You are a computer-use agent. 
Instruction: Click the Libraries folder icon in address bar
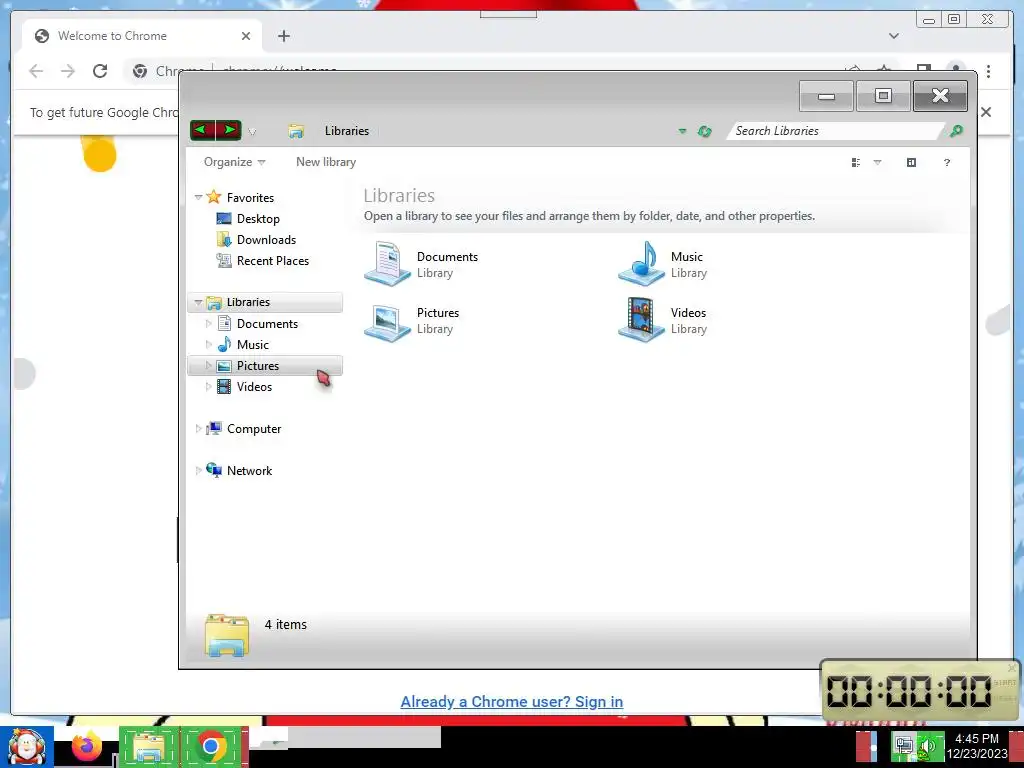pyautogui.click(x=296, y=131)
